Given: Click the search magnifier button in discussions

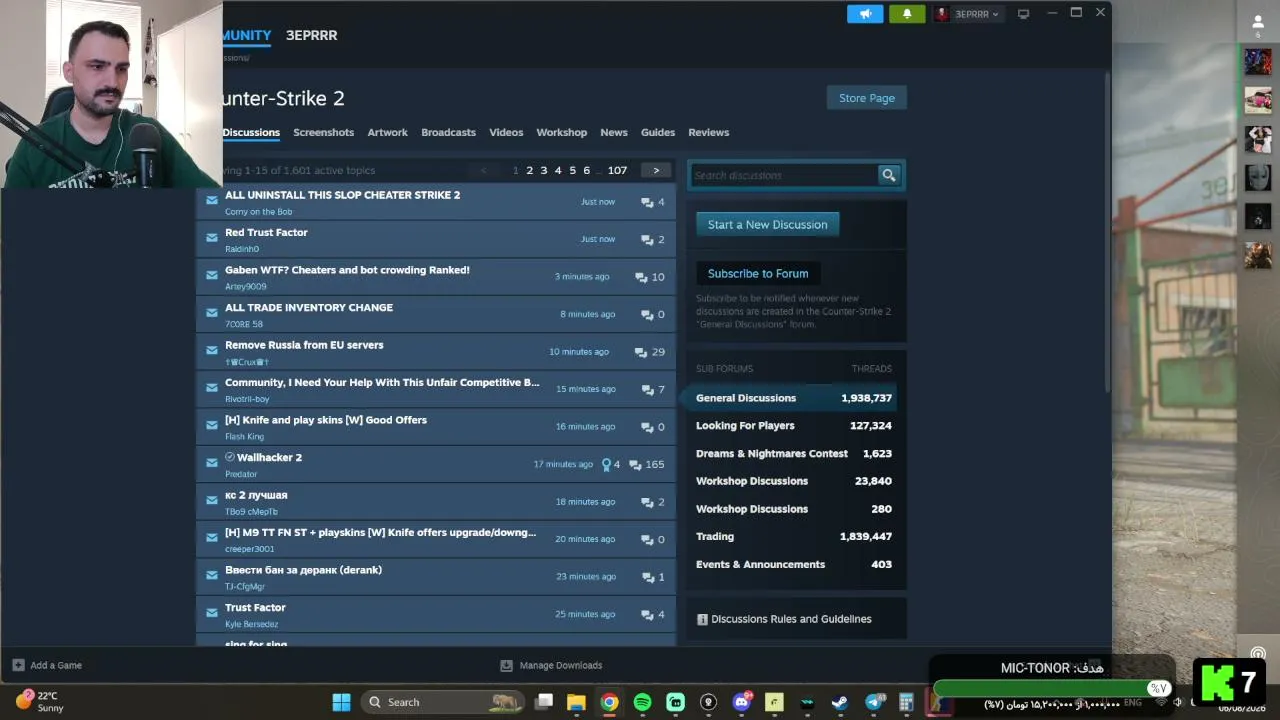Looking at the screenshot, I should pyautogui.click(x=888, y=175).
